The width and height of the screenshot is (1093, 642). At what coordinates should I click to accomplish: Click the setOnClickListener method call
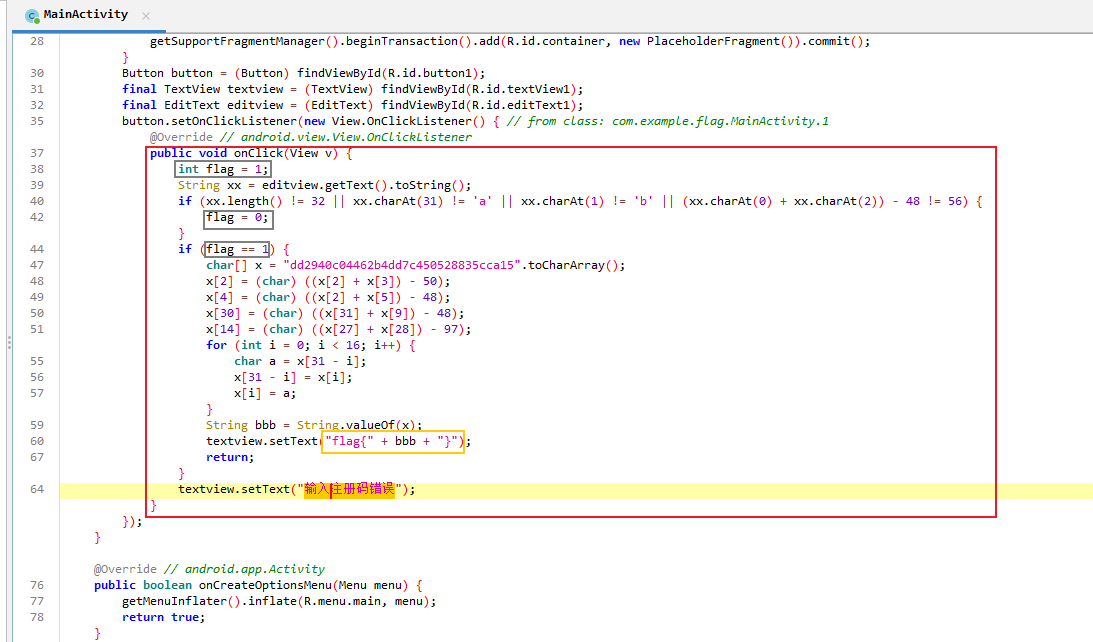222,121
